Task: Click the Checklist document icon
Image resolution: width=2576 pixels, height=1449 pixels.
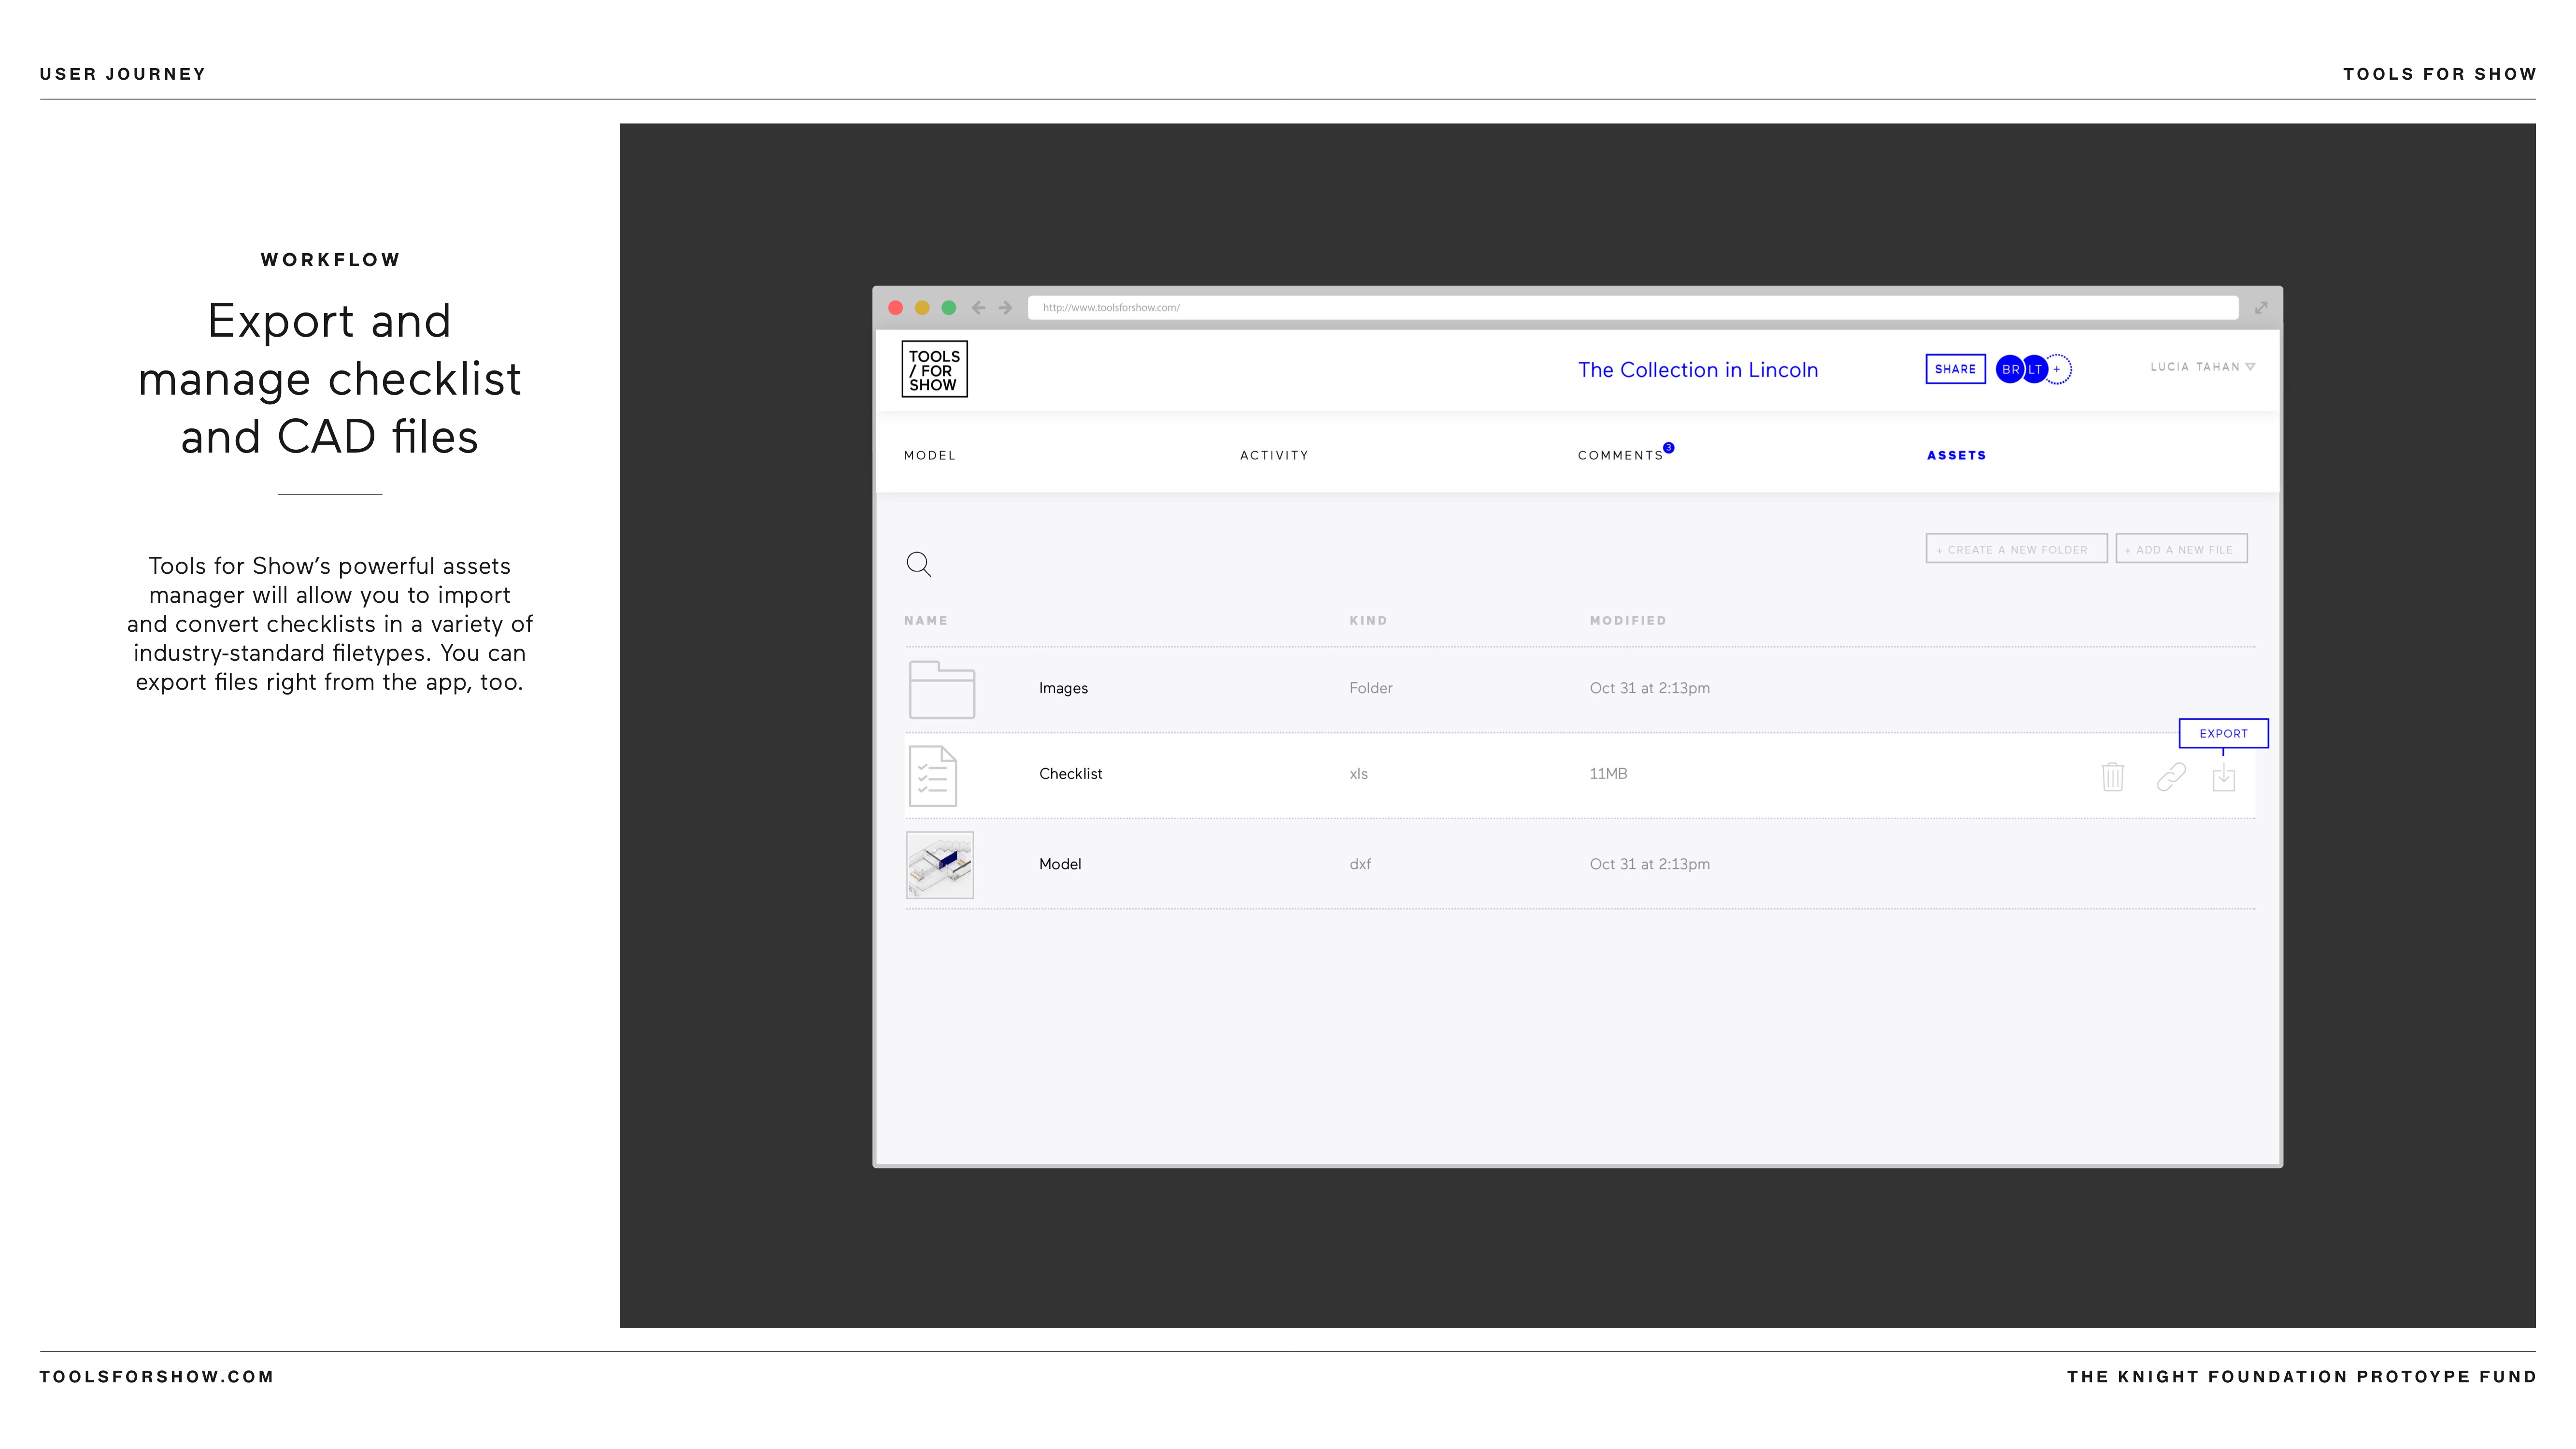Action: [x=933, y=775]
